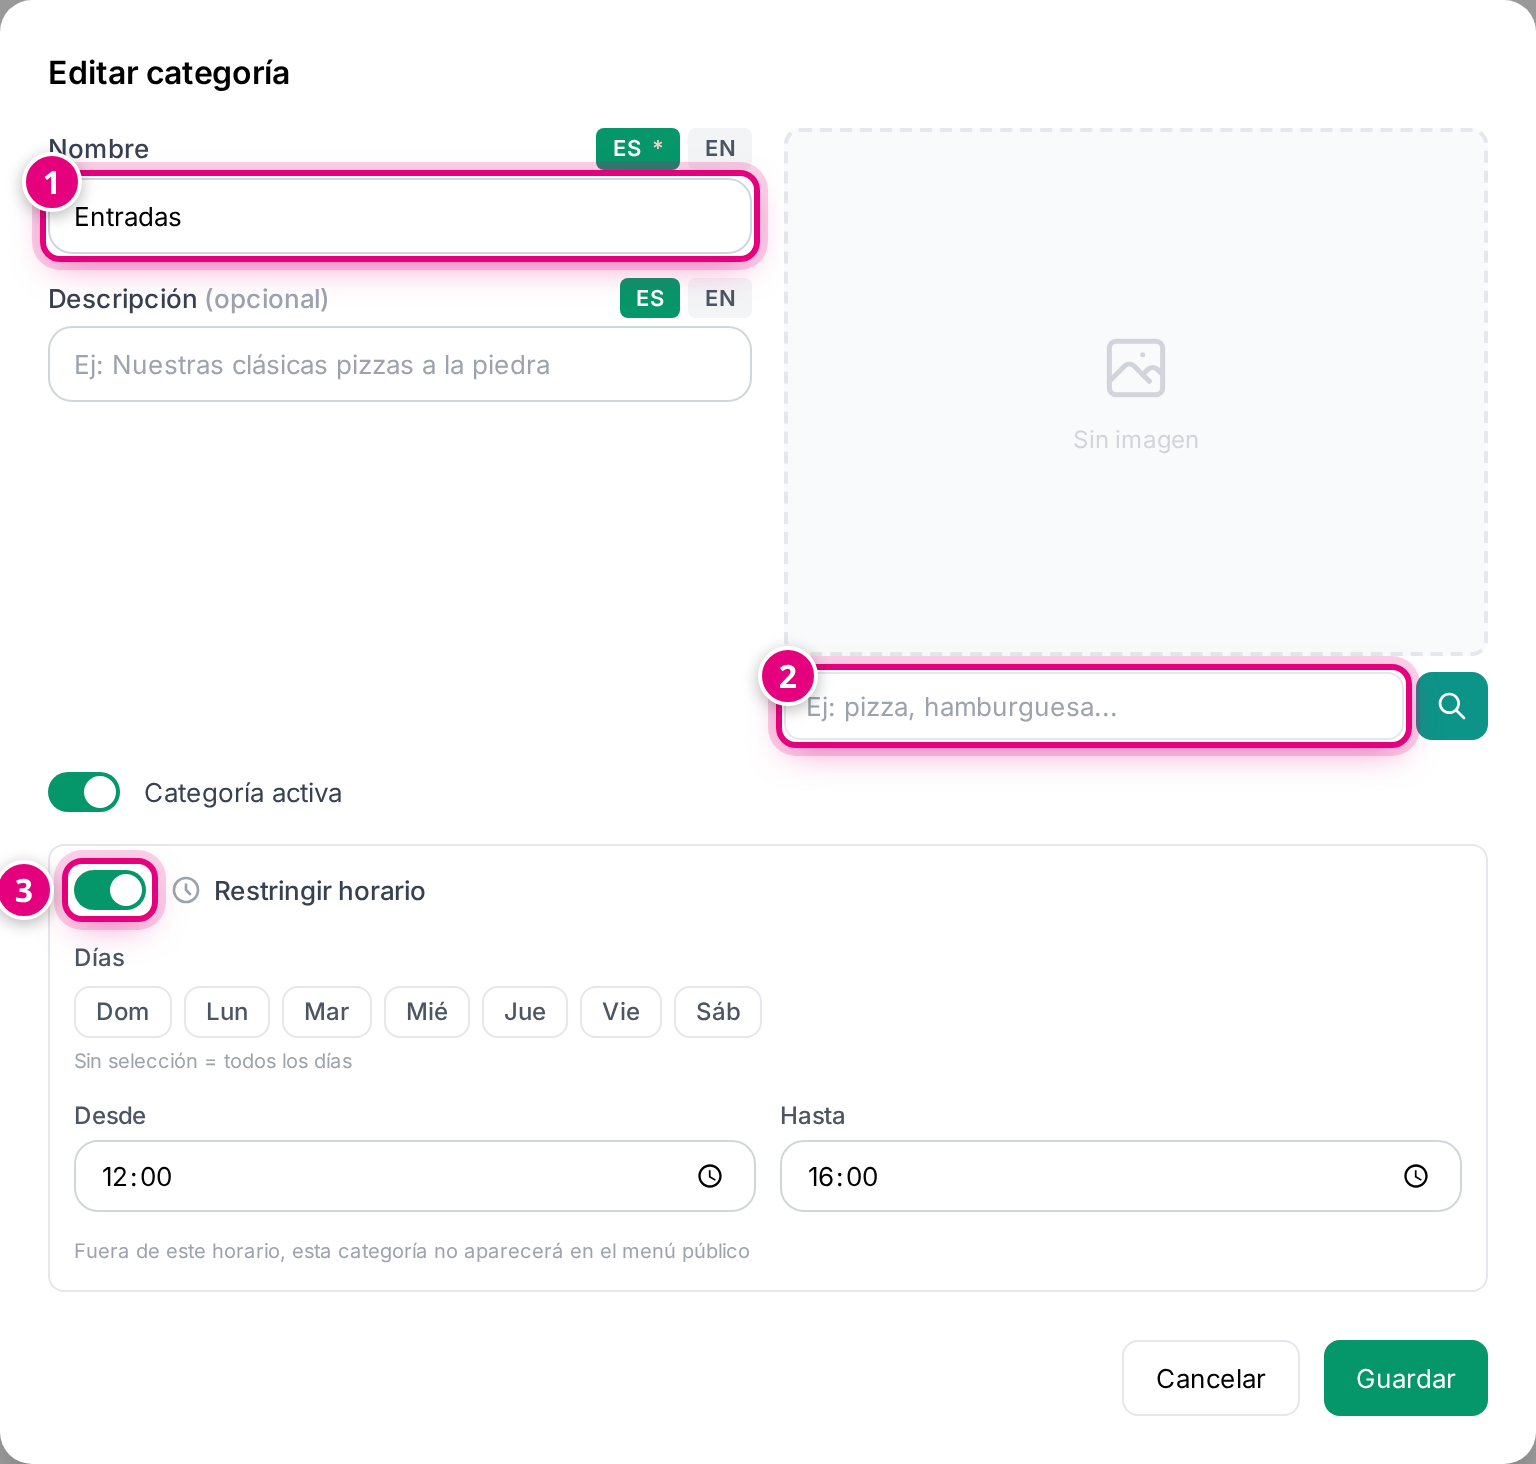
Task: Focus the Nombre field containing Entradas
Action: click(400, 216)
